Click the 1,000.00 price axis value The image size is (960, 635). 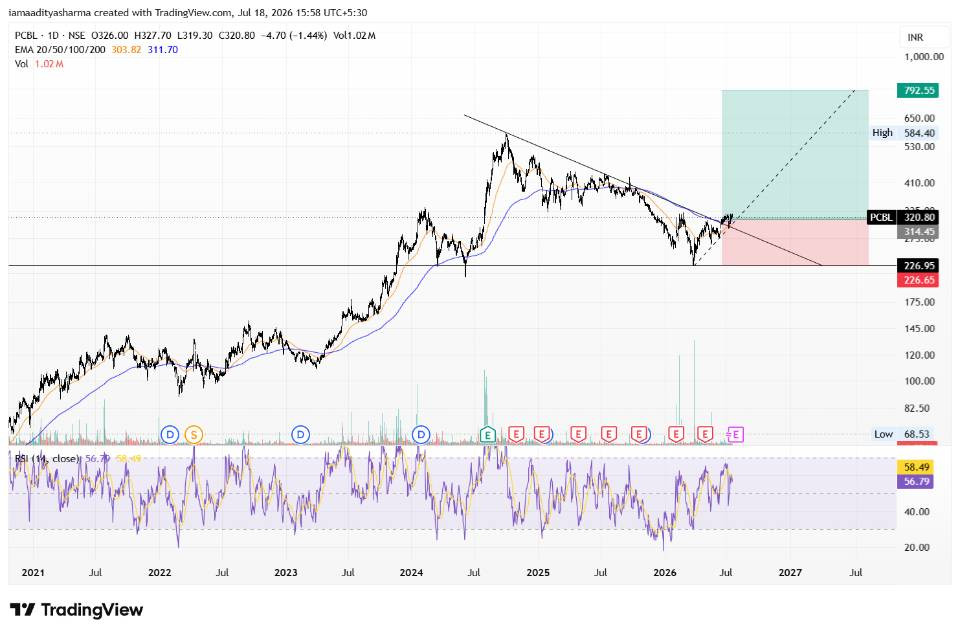(924, 56)
